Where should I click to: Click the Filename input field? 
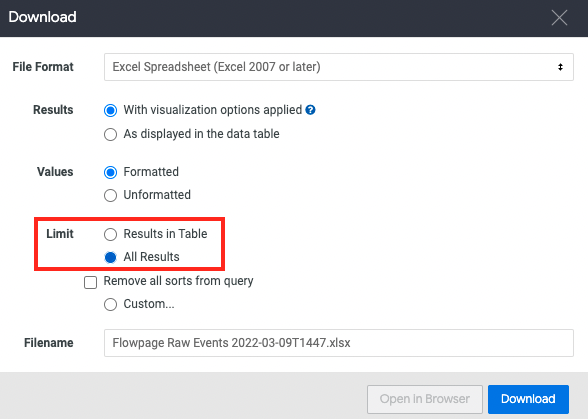[339, 343]
